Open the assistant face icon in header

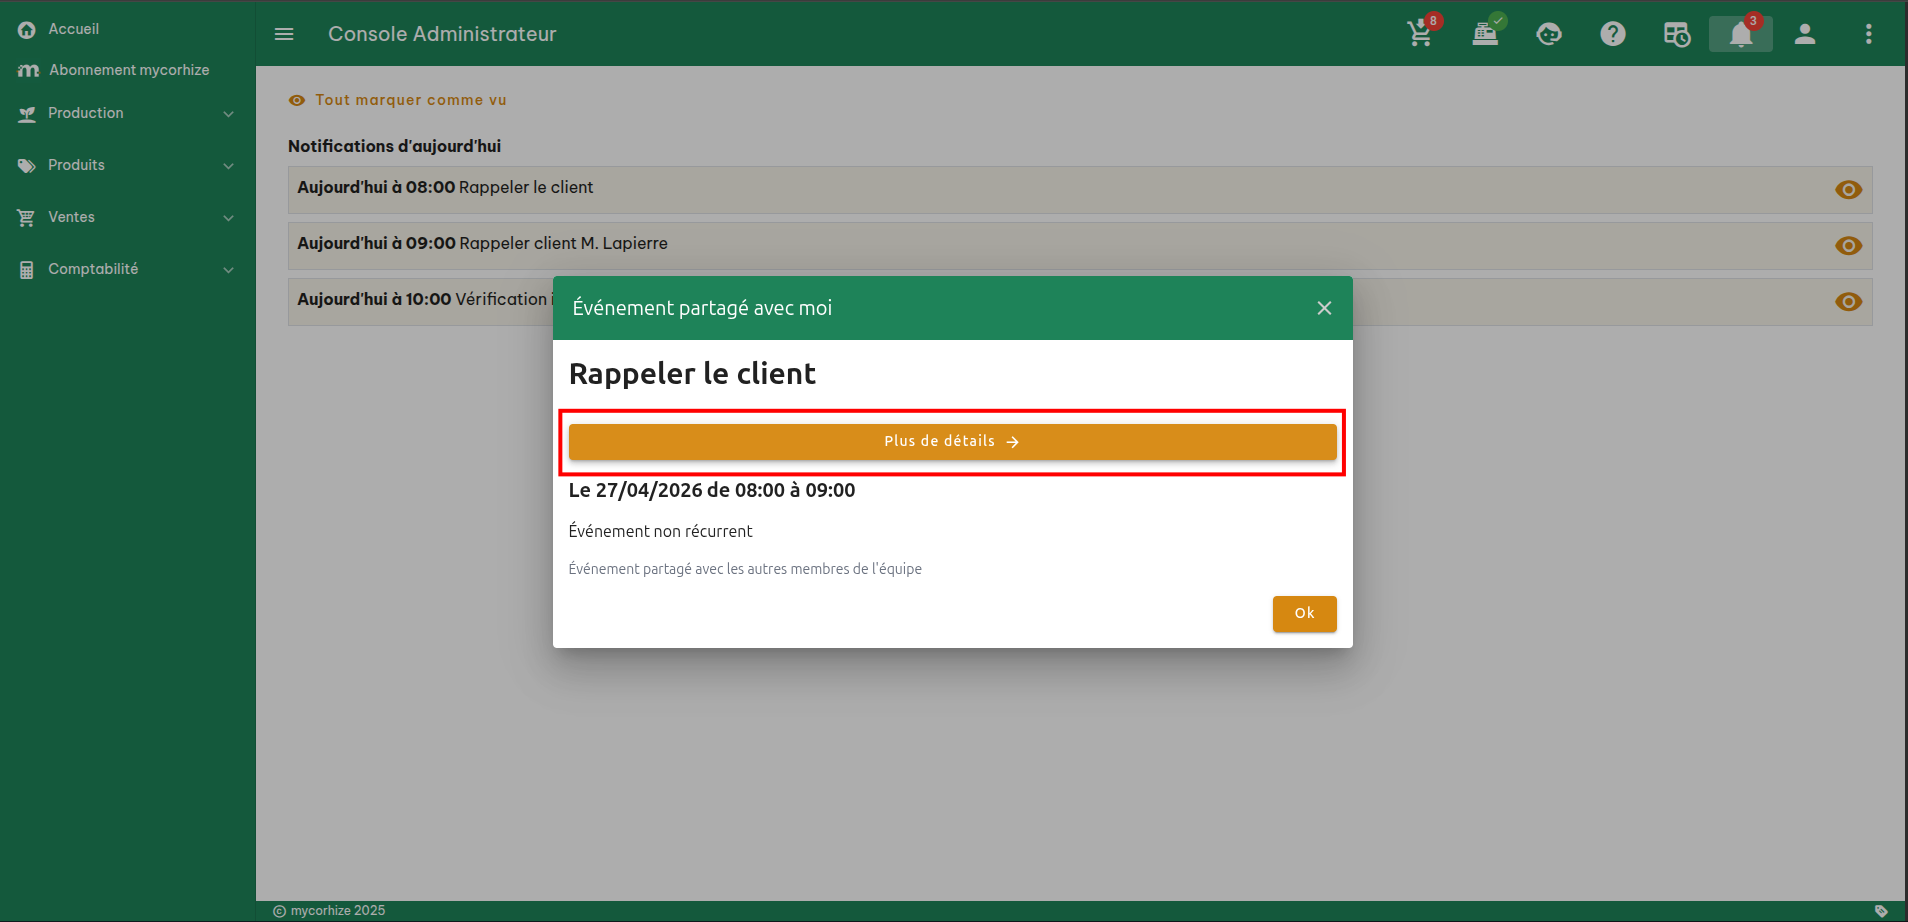[x=1549, y=34]
